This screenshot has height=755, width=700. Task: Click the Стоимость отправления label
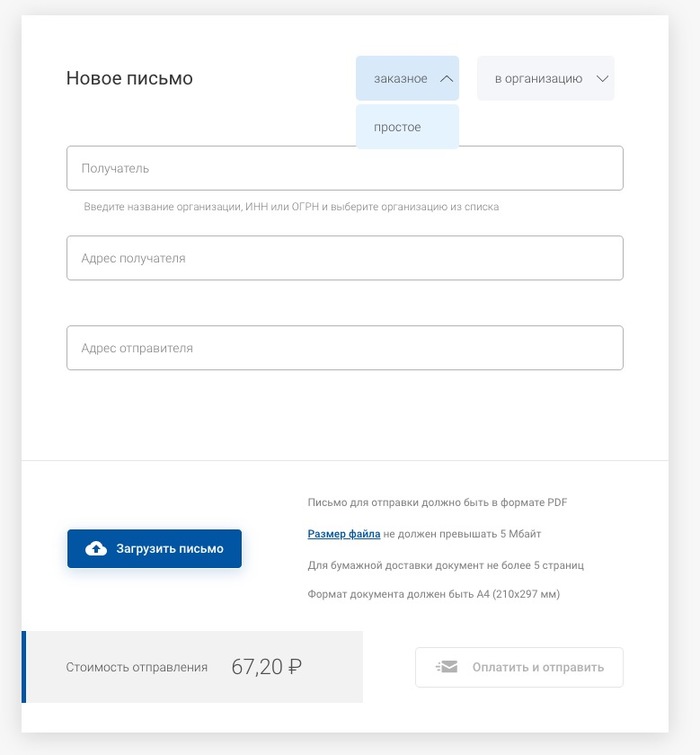(137, 667)
